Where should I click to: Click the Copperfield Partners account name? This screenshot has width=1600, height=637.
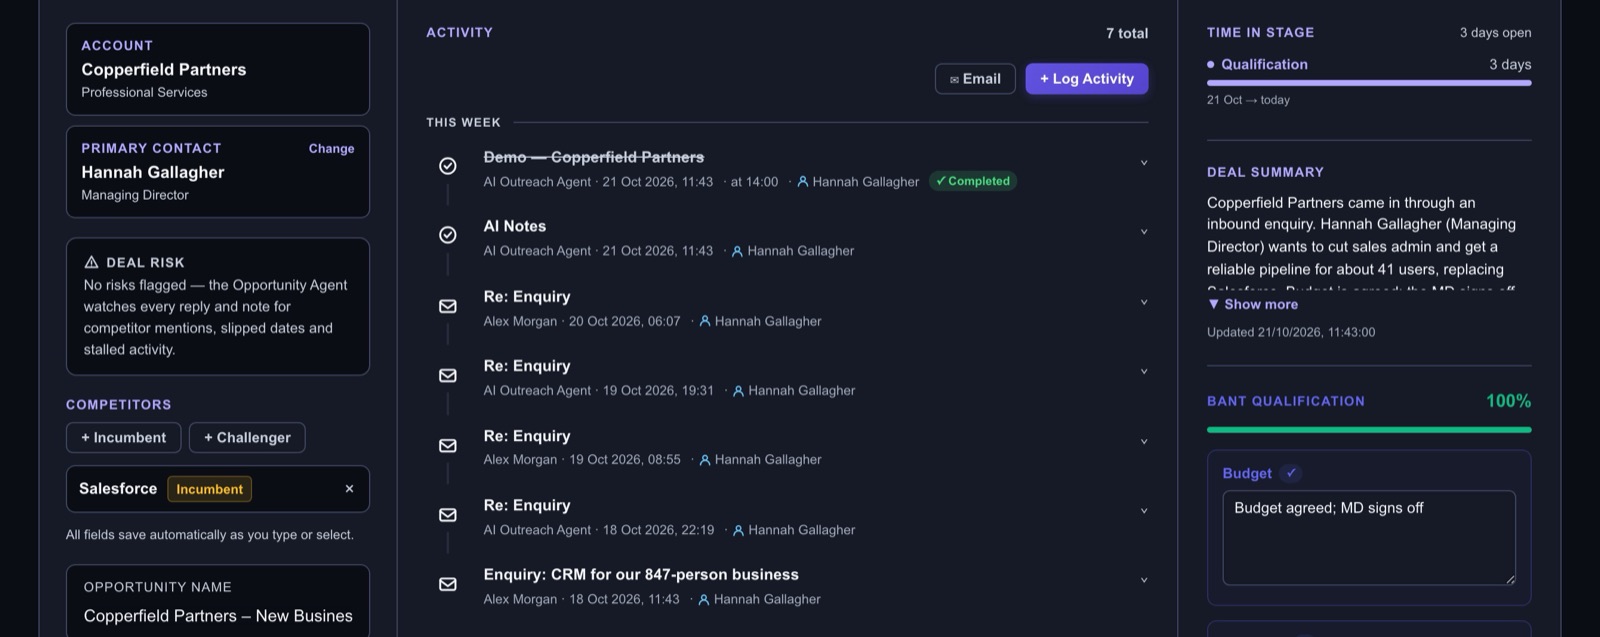(x=164, y=69)
